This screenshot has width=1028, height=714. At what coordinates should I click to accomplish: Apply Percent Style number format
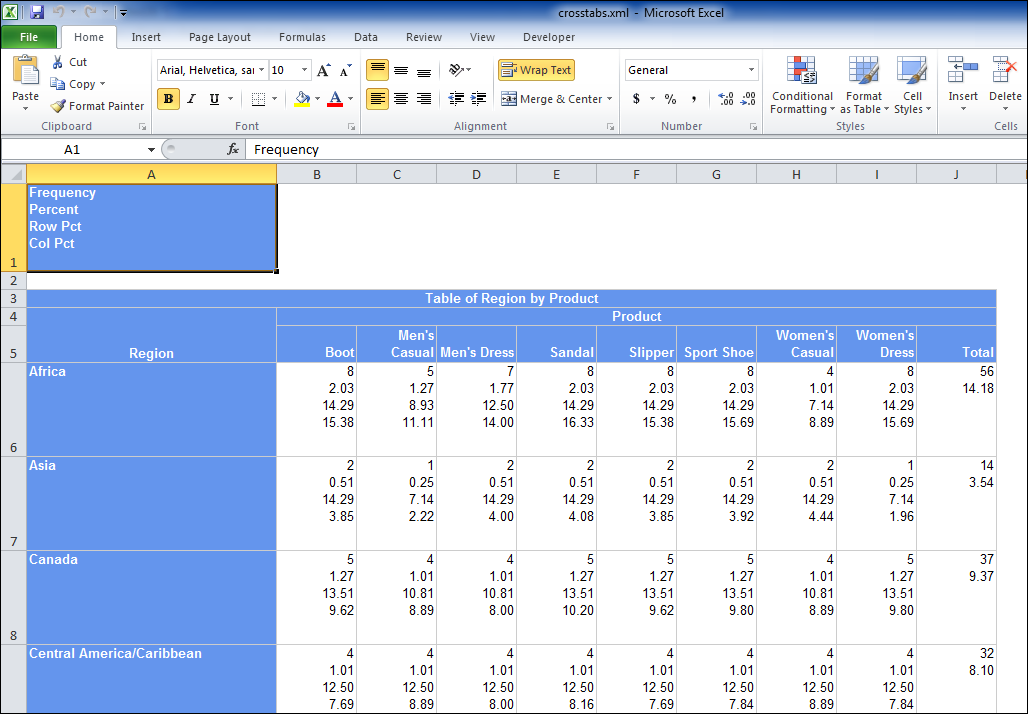click(670, 99)
